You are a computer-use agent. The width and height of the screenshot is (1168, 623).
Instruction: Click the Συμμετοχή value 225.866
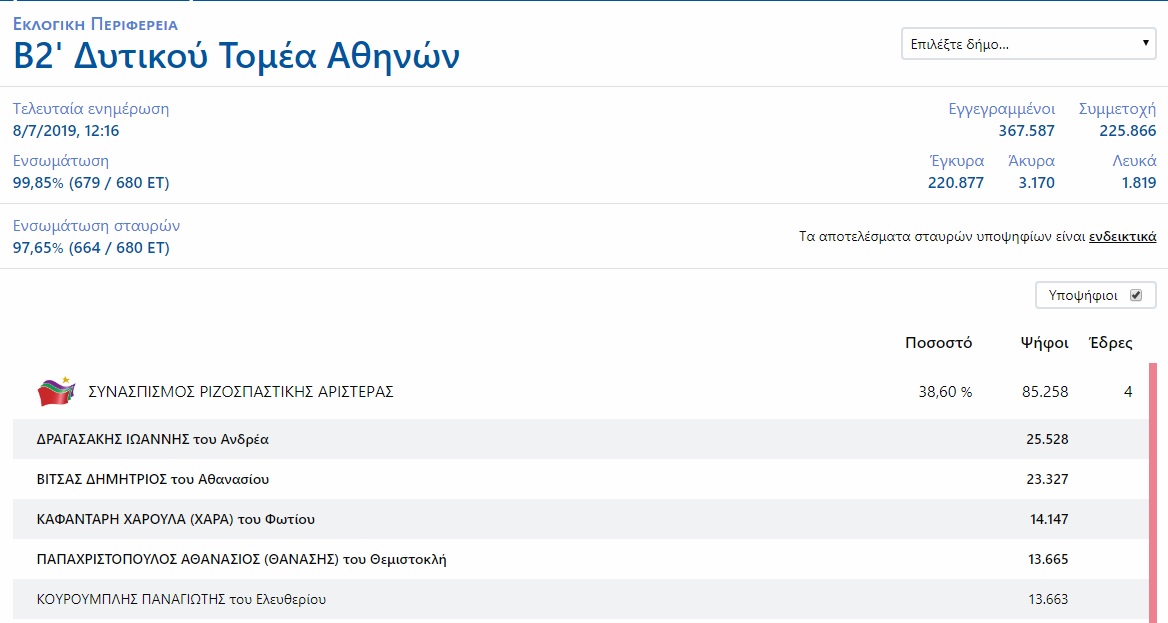(x=1127, y=131)
